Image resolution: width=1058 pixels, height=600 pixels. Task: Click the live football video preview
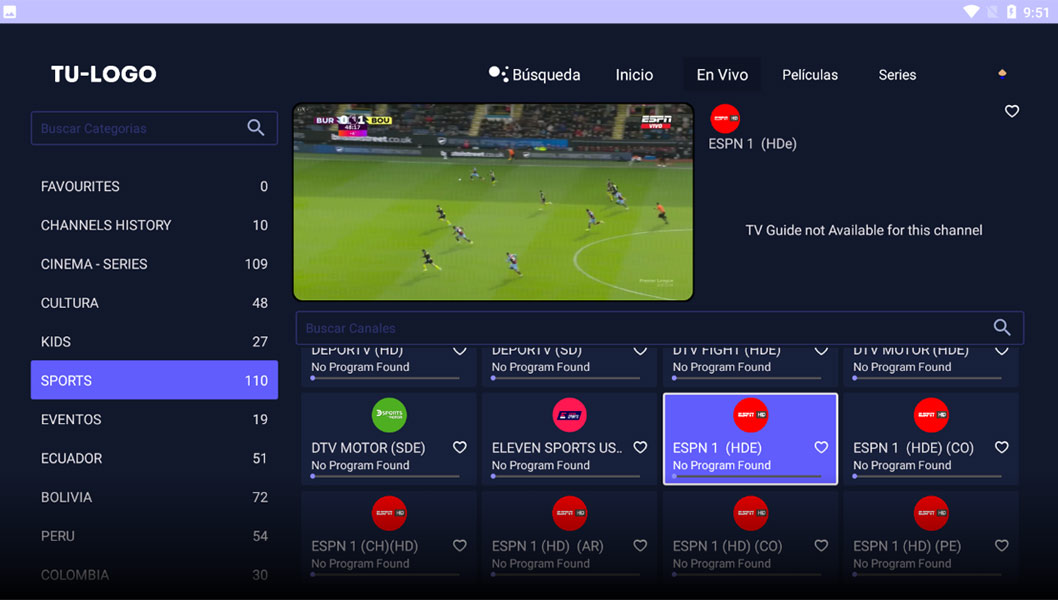pyautogui.click(x=493, y=202)
